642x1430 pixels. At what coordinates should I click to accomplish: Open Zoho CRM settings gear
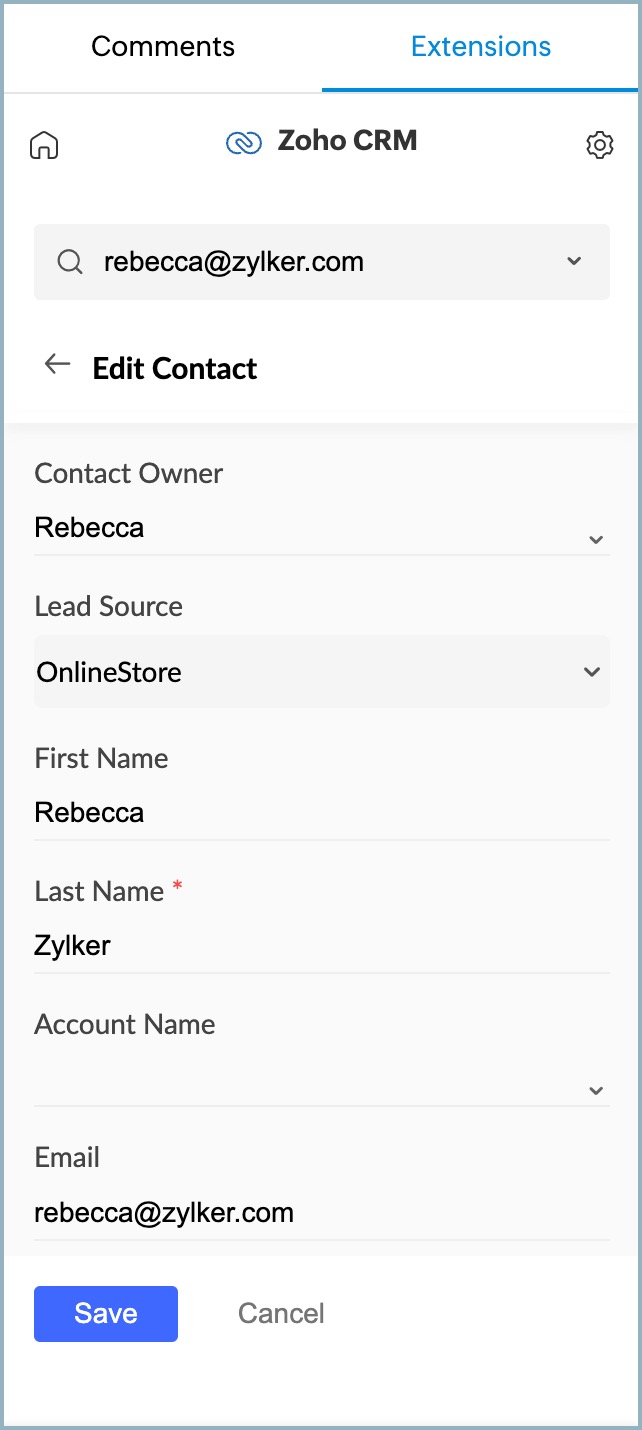point(598,145)
